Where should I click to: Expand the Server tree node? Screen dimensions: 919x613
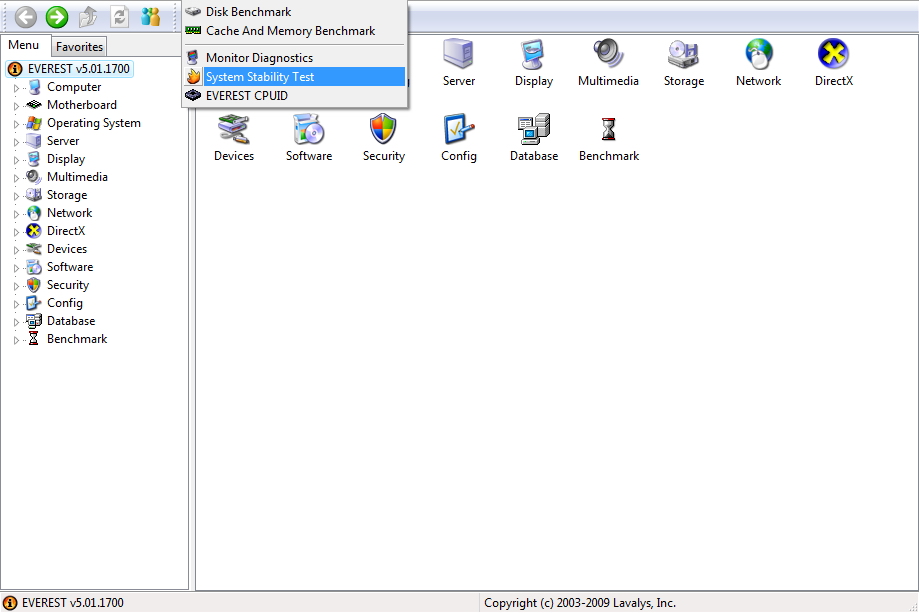pos(16,142)
